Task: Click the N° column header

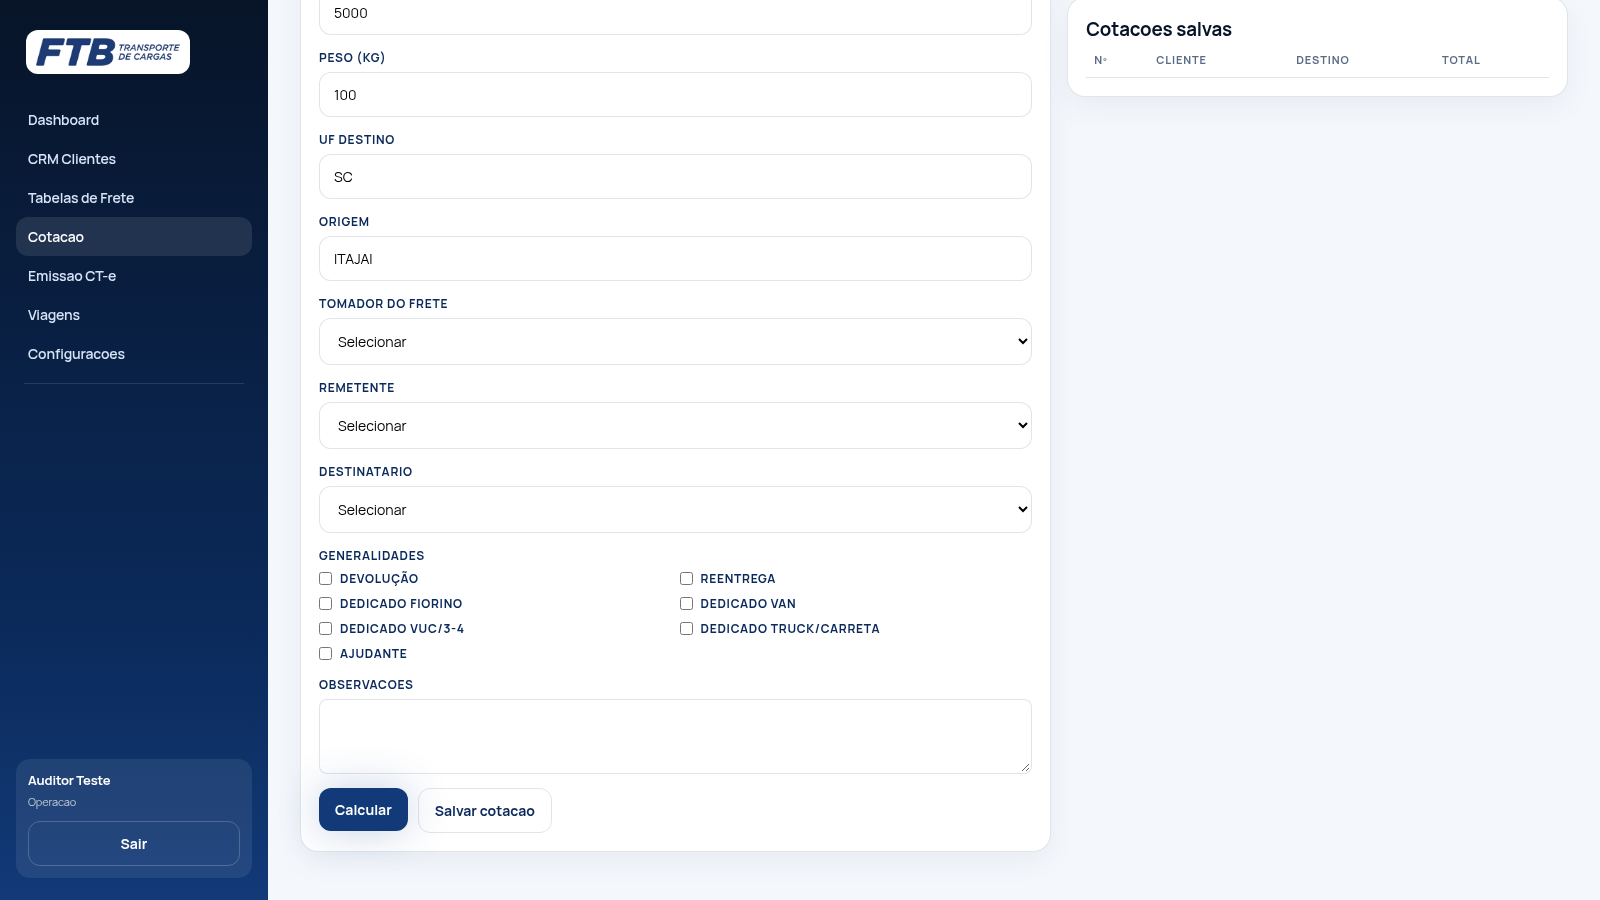Action: point(1100,60)
